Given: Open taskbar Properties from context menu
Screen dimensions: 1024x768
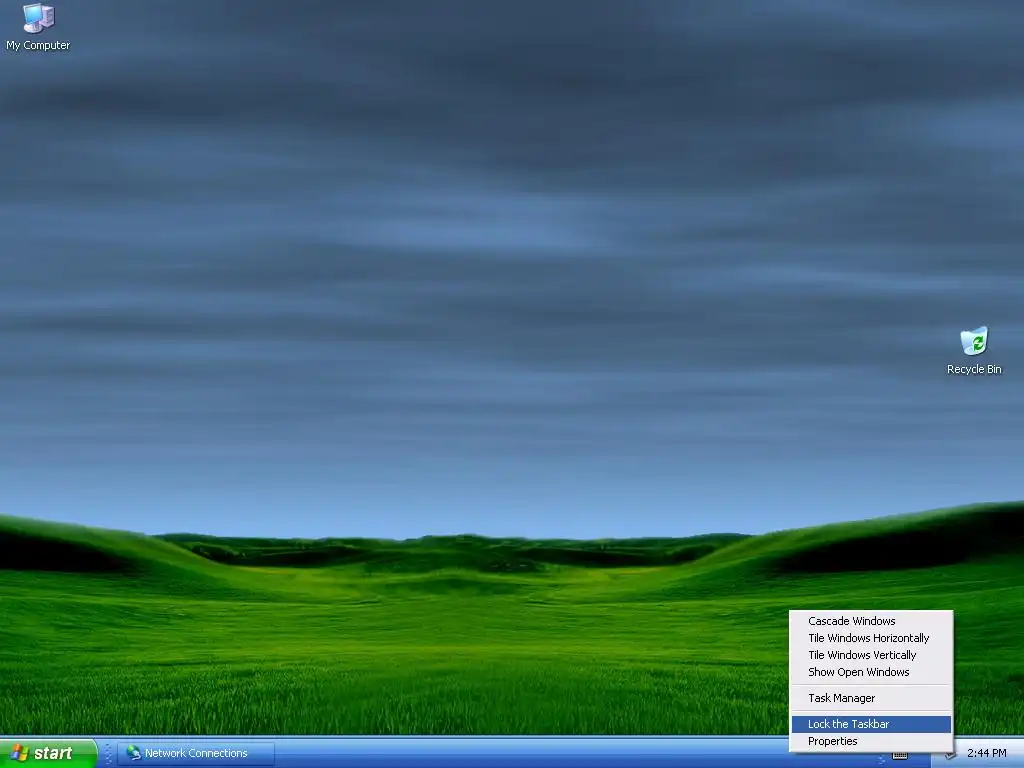Looking at the screenshot, I should tap(871, 741).
